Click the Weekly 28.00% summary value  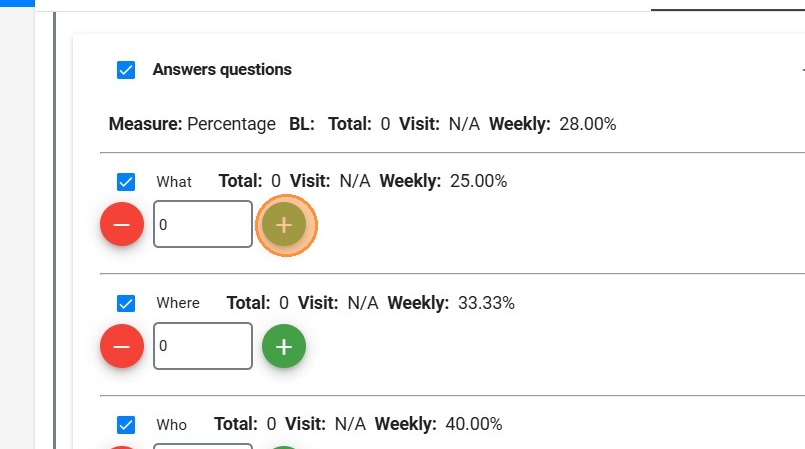tap(587, 124)
